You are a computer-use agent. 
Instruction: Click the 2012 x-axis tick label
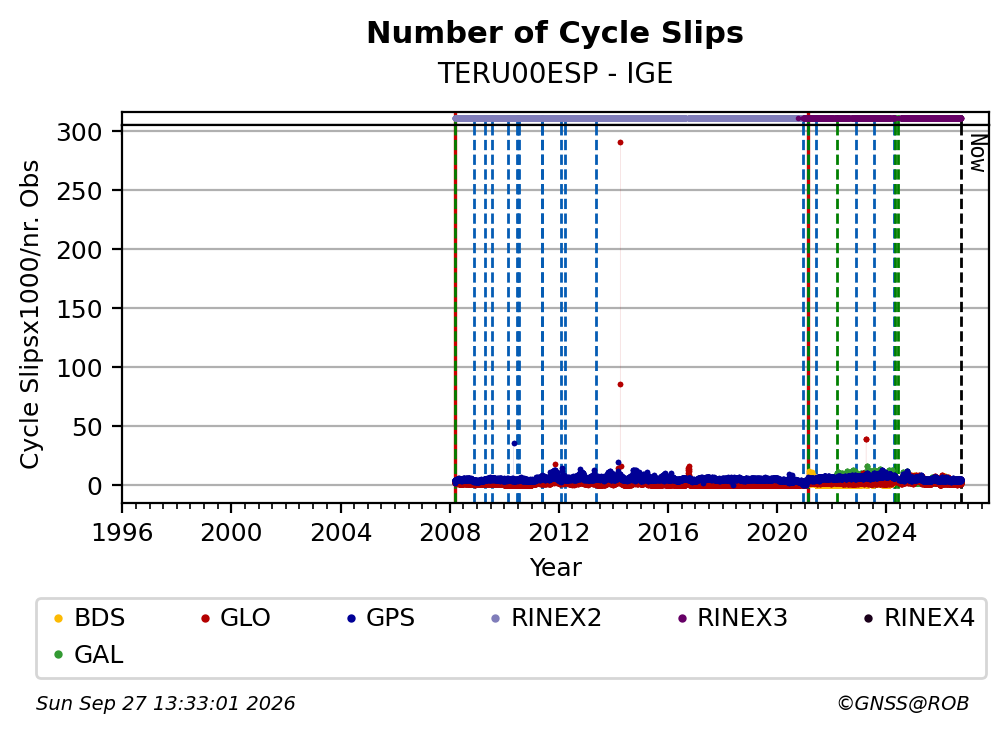click(x=559, y=533)
